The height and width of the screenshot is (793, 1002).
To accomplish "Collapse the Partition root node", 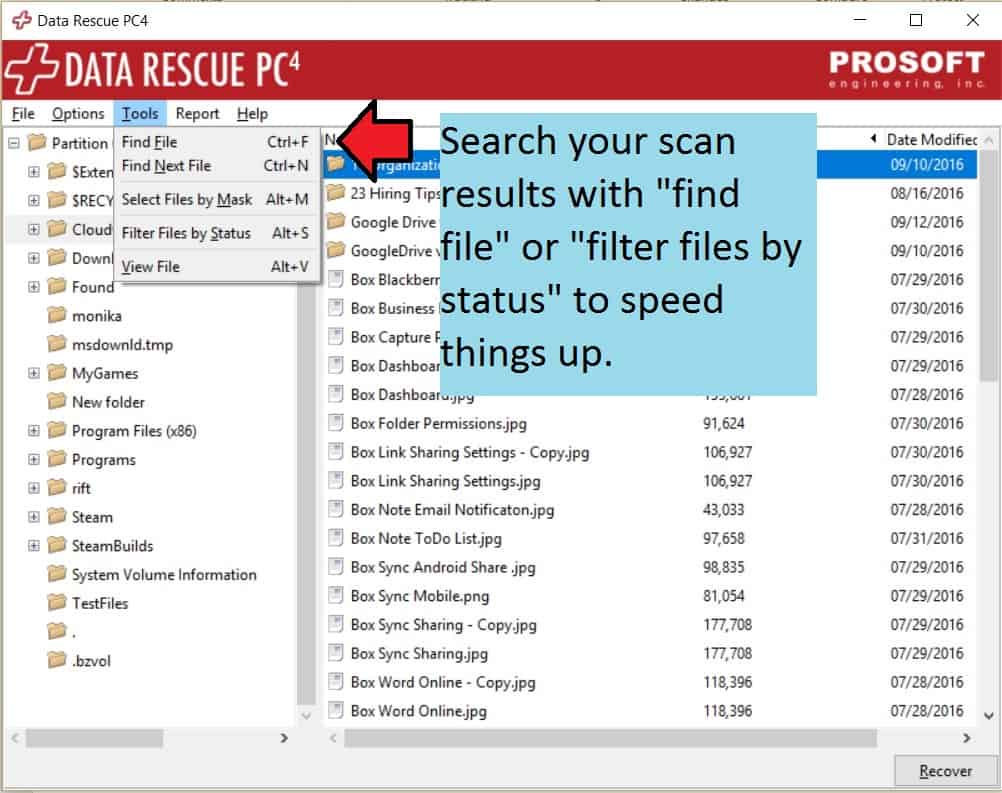I will 13,143.
